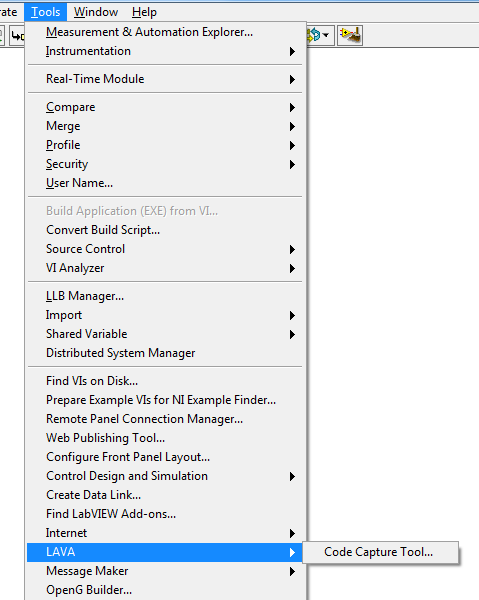Open the Help menu
The image size is (479, 600).
coord(145,12)
